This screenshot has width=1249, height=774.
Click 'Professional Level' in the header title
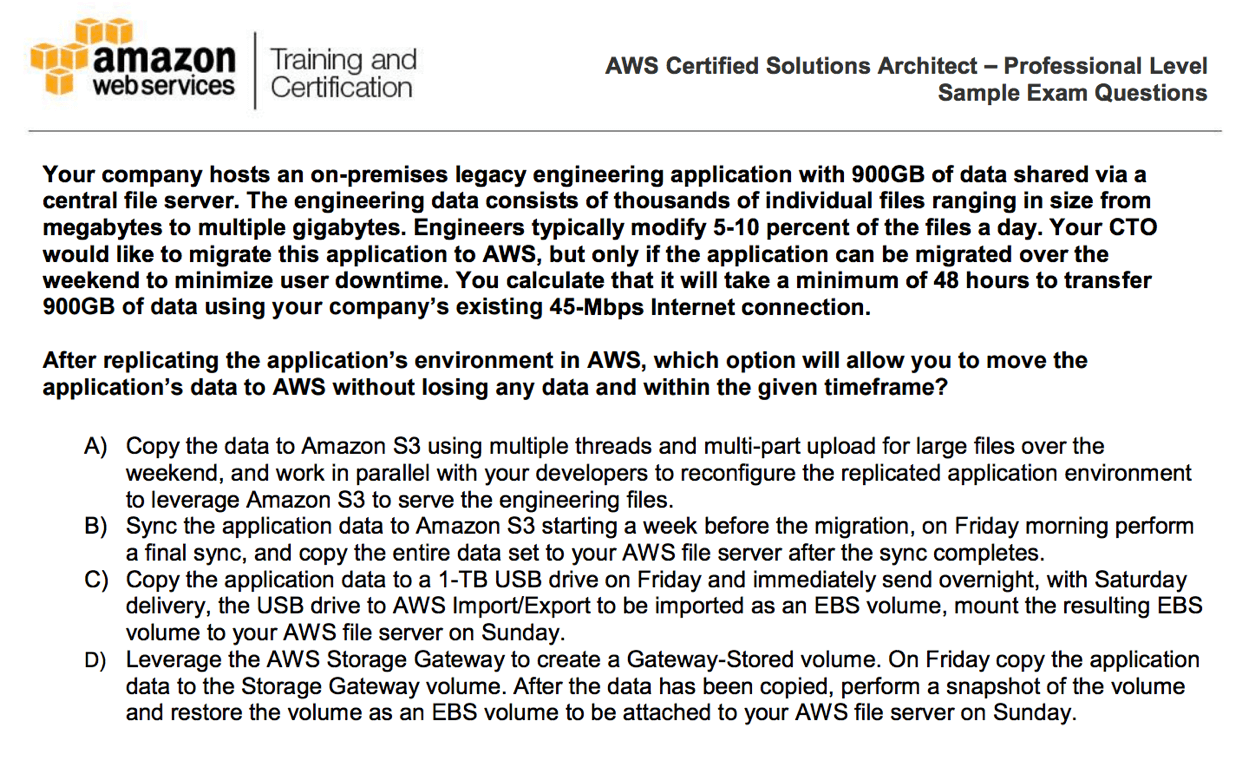[1105, 66]
